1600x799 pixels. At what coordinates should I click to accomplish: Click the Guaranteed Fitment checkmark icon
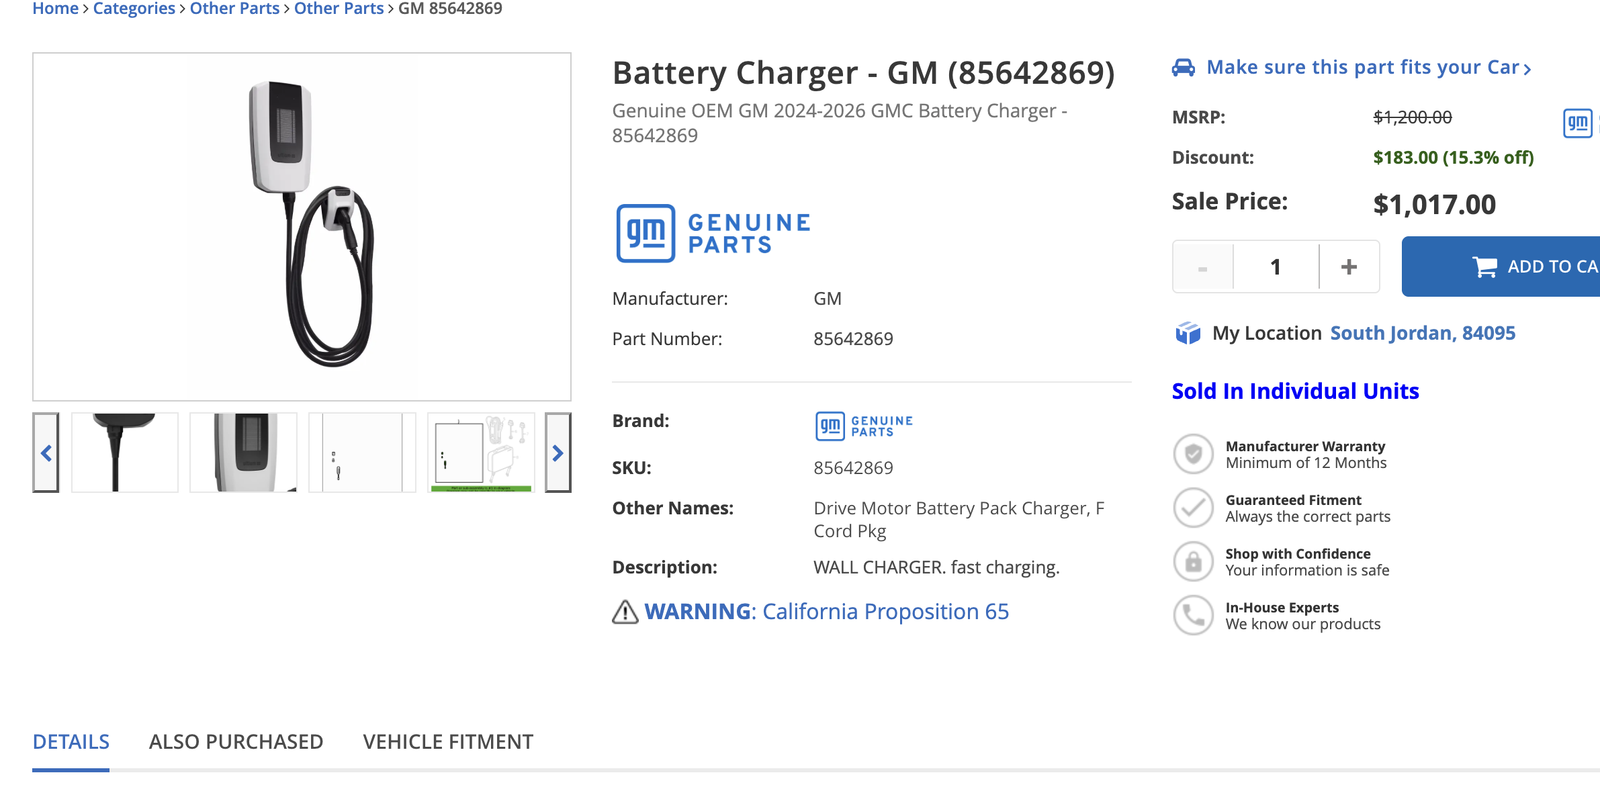pos(1193,508)
